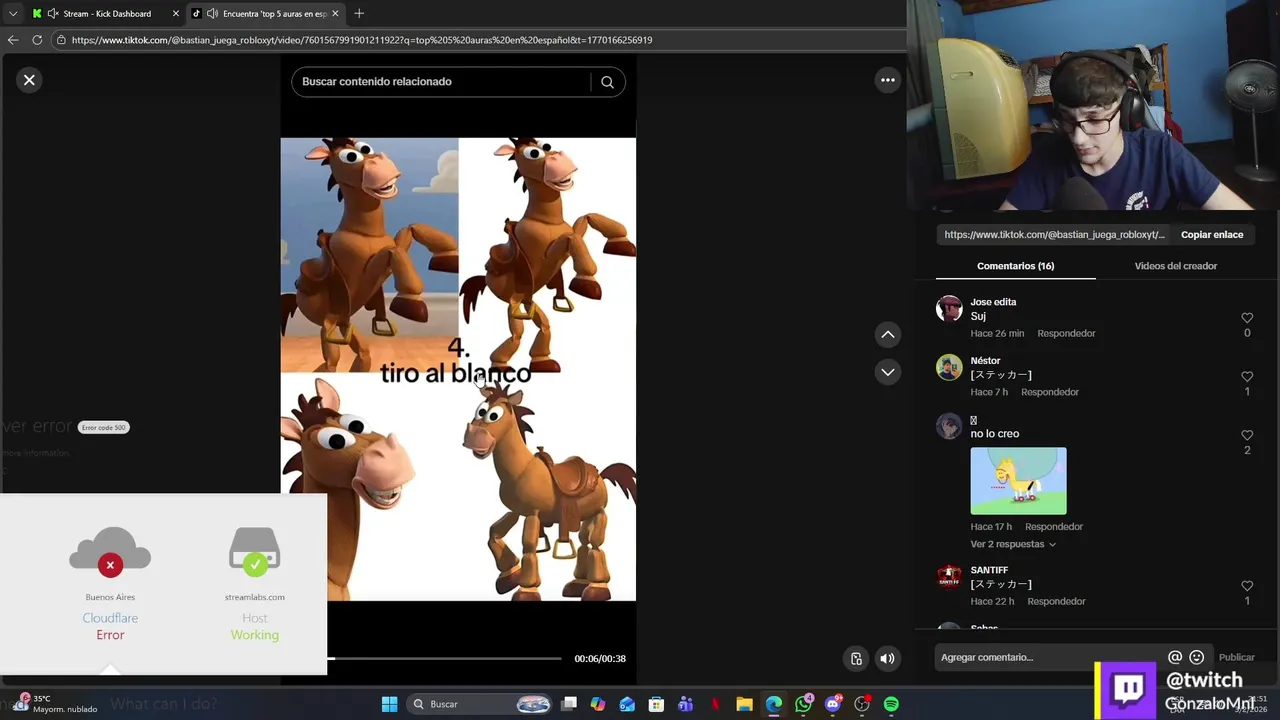Open the horse image in the comment
This screenshot has height=720, width=1280.
(1018, 481)
